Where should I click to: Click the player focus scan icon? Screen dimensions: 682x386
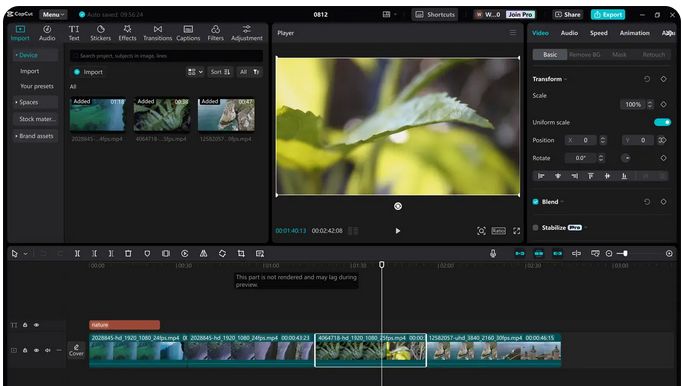point(481,231)
